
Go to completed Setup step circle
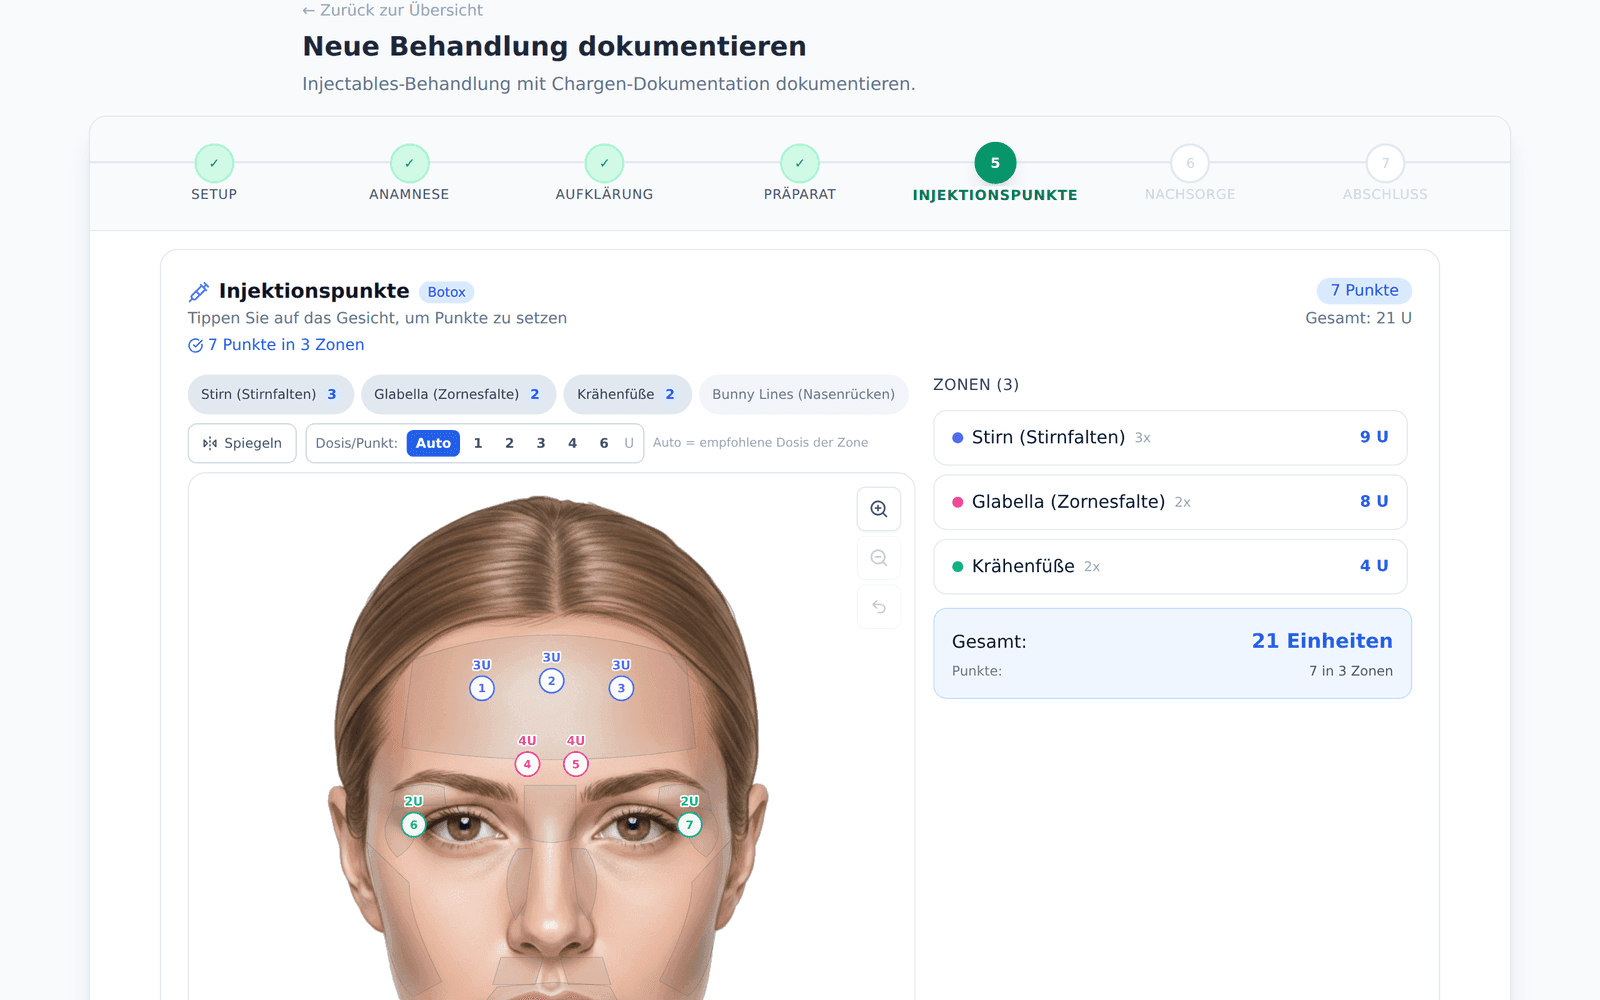pyautogui.click(x=214, y=163)
